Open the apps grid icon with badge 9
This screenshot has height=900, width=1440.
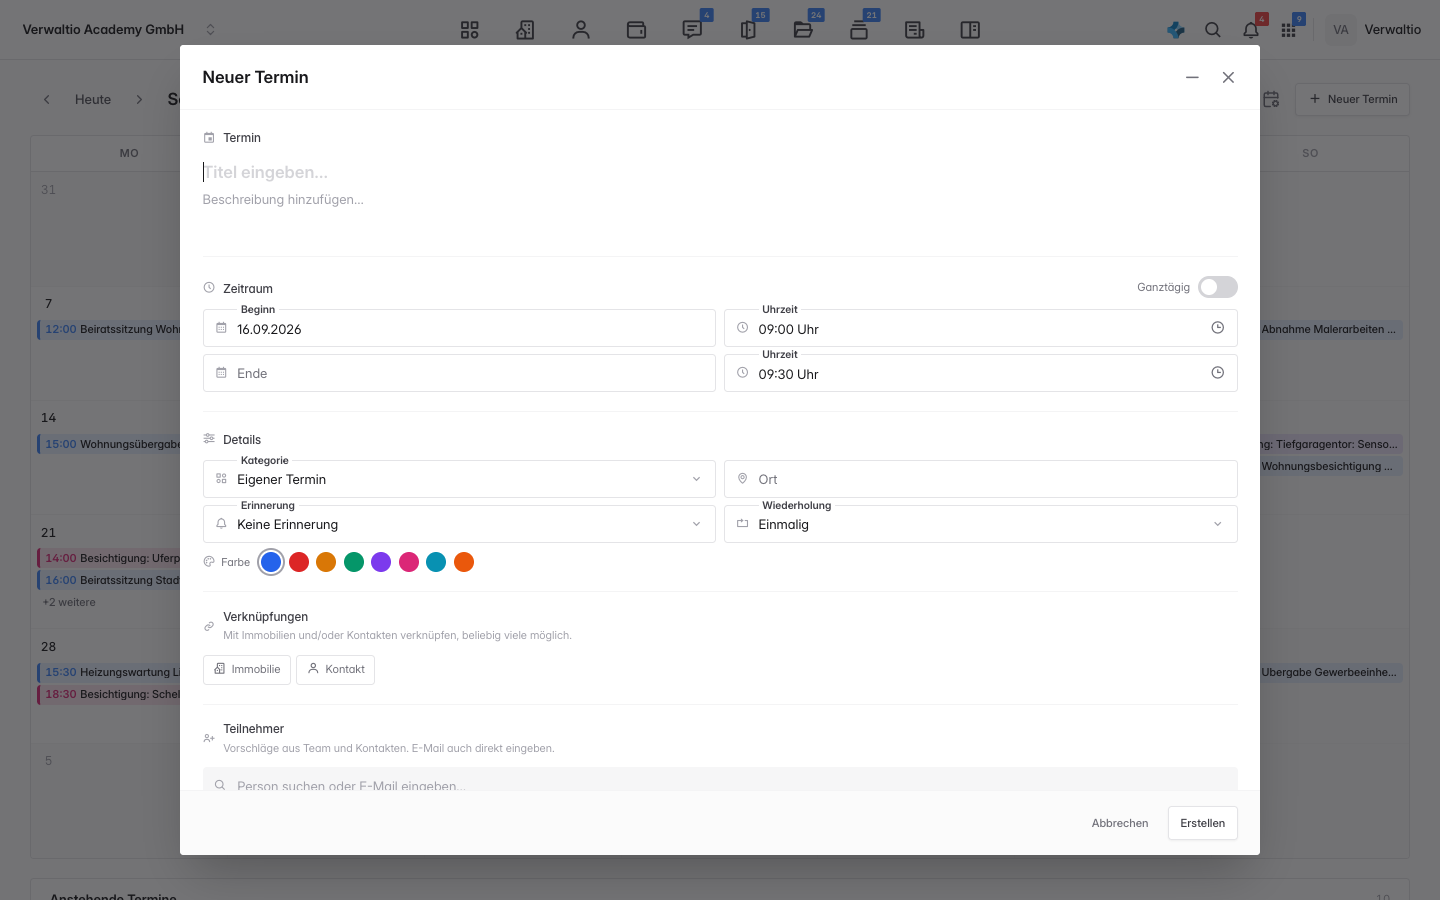point(1288,30)
